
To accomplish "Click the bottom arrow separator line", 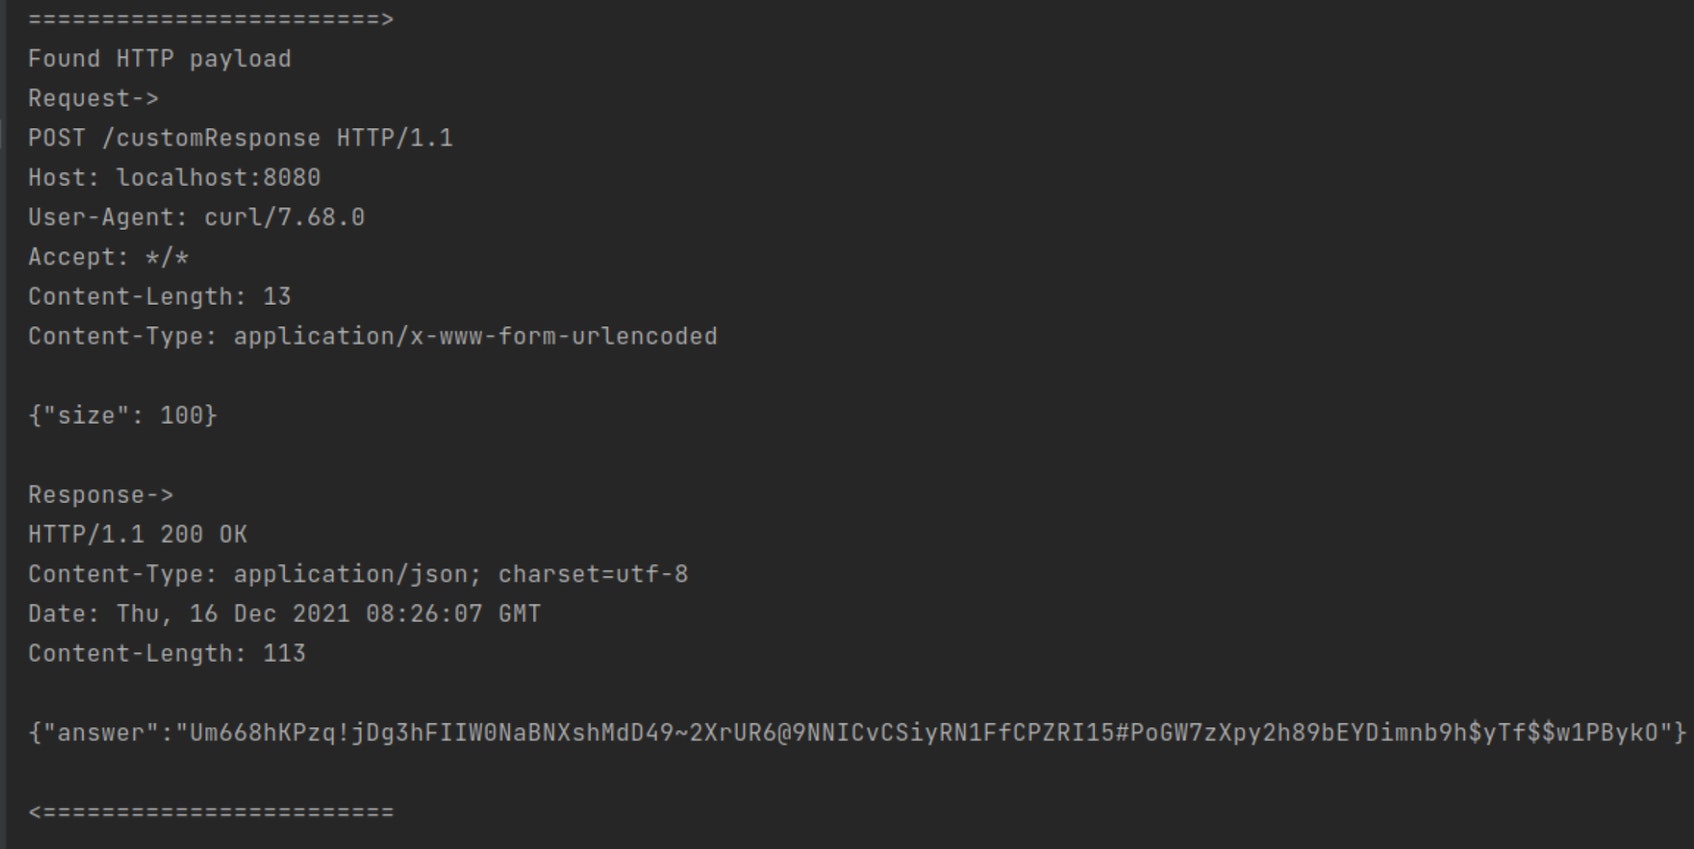I will [x=210, y=812].
